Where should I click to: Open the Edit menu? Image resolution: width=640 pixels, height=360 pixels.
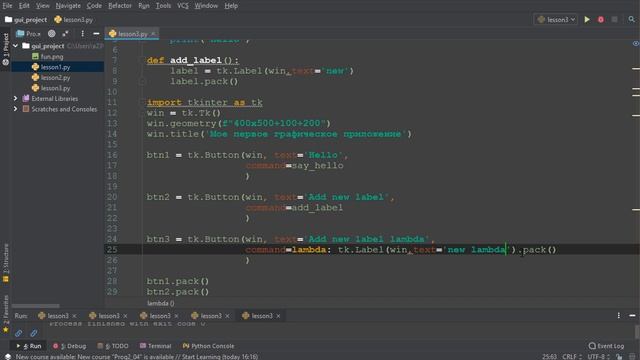pos(24,6)
